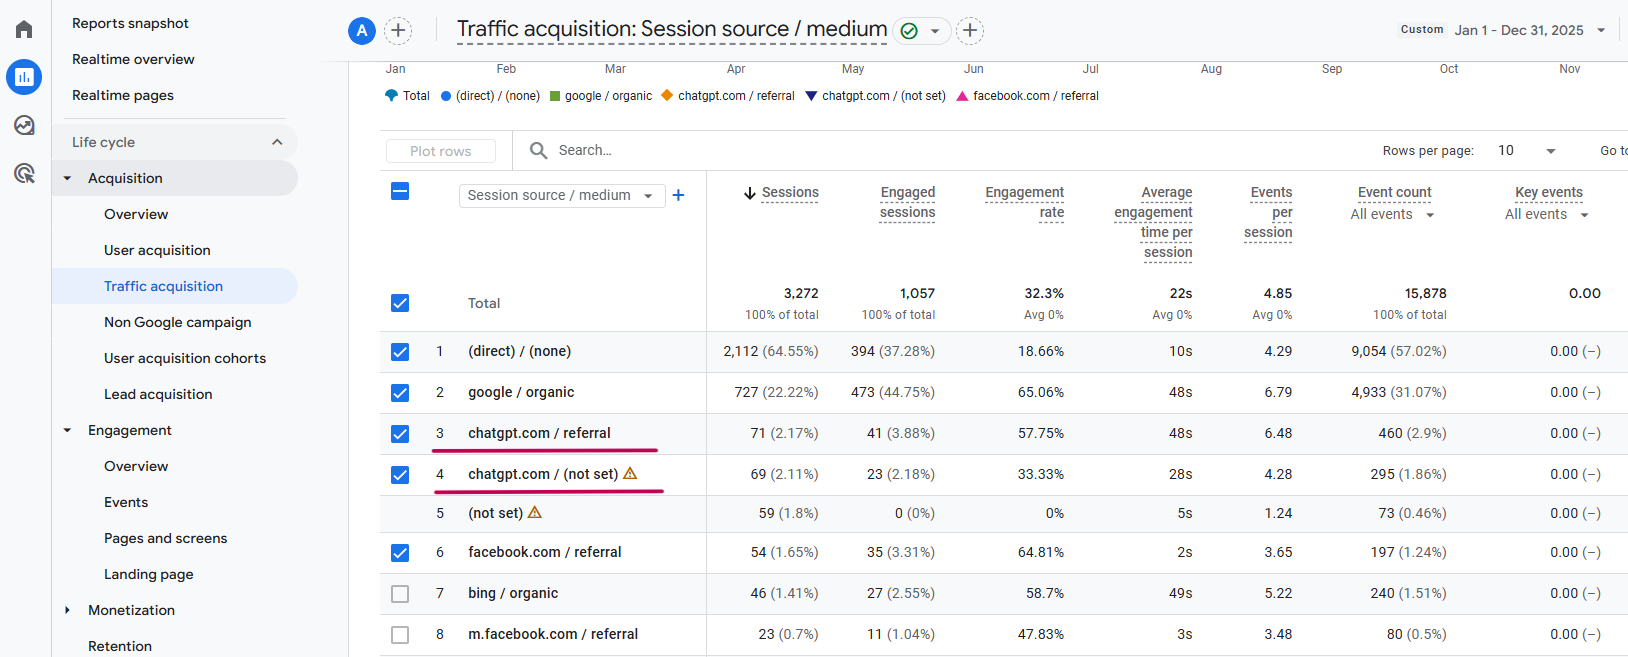Open the Rows per page dropdown
This screenshot has height=657, width=1628.
[x=1527, y=151]
